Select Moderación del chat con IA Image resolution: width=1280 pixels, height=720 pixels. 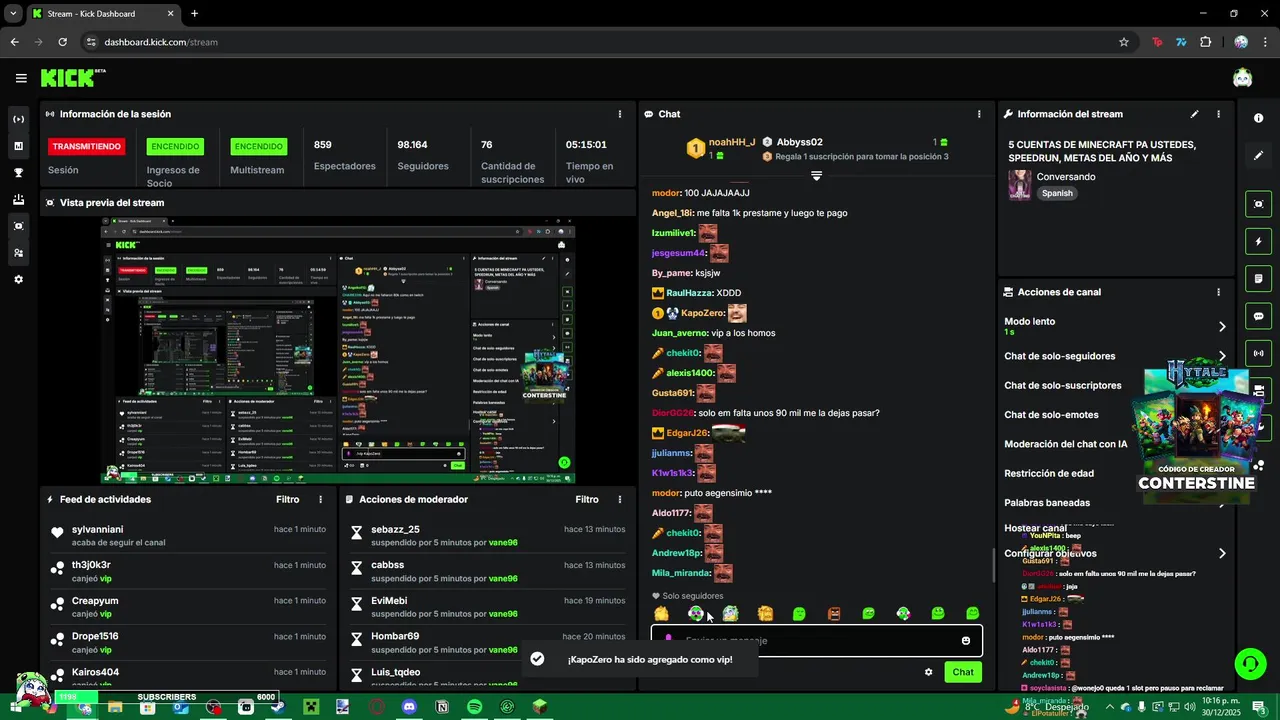point(1066,444)
